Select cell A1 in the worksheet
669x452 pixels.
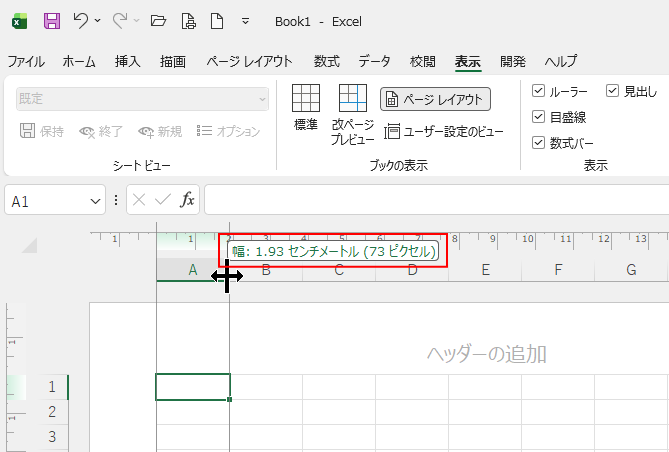click(x=193, y=387)
